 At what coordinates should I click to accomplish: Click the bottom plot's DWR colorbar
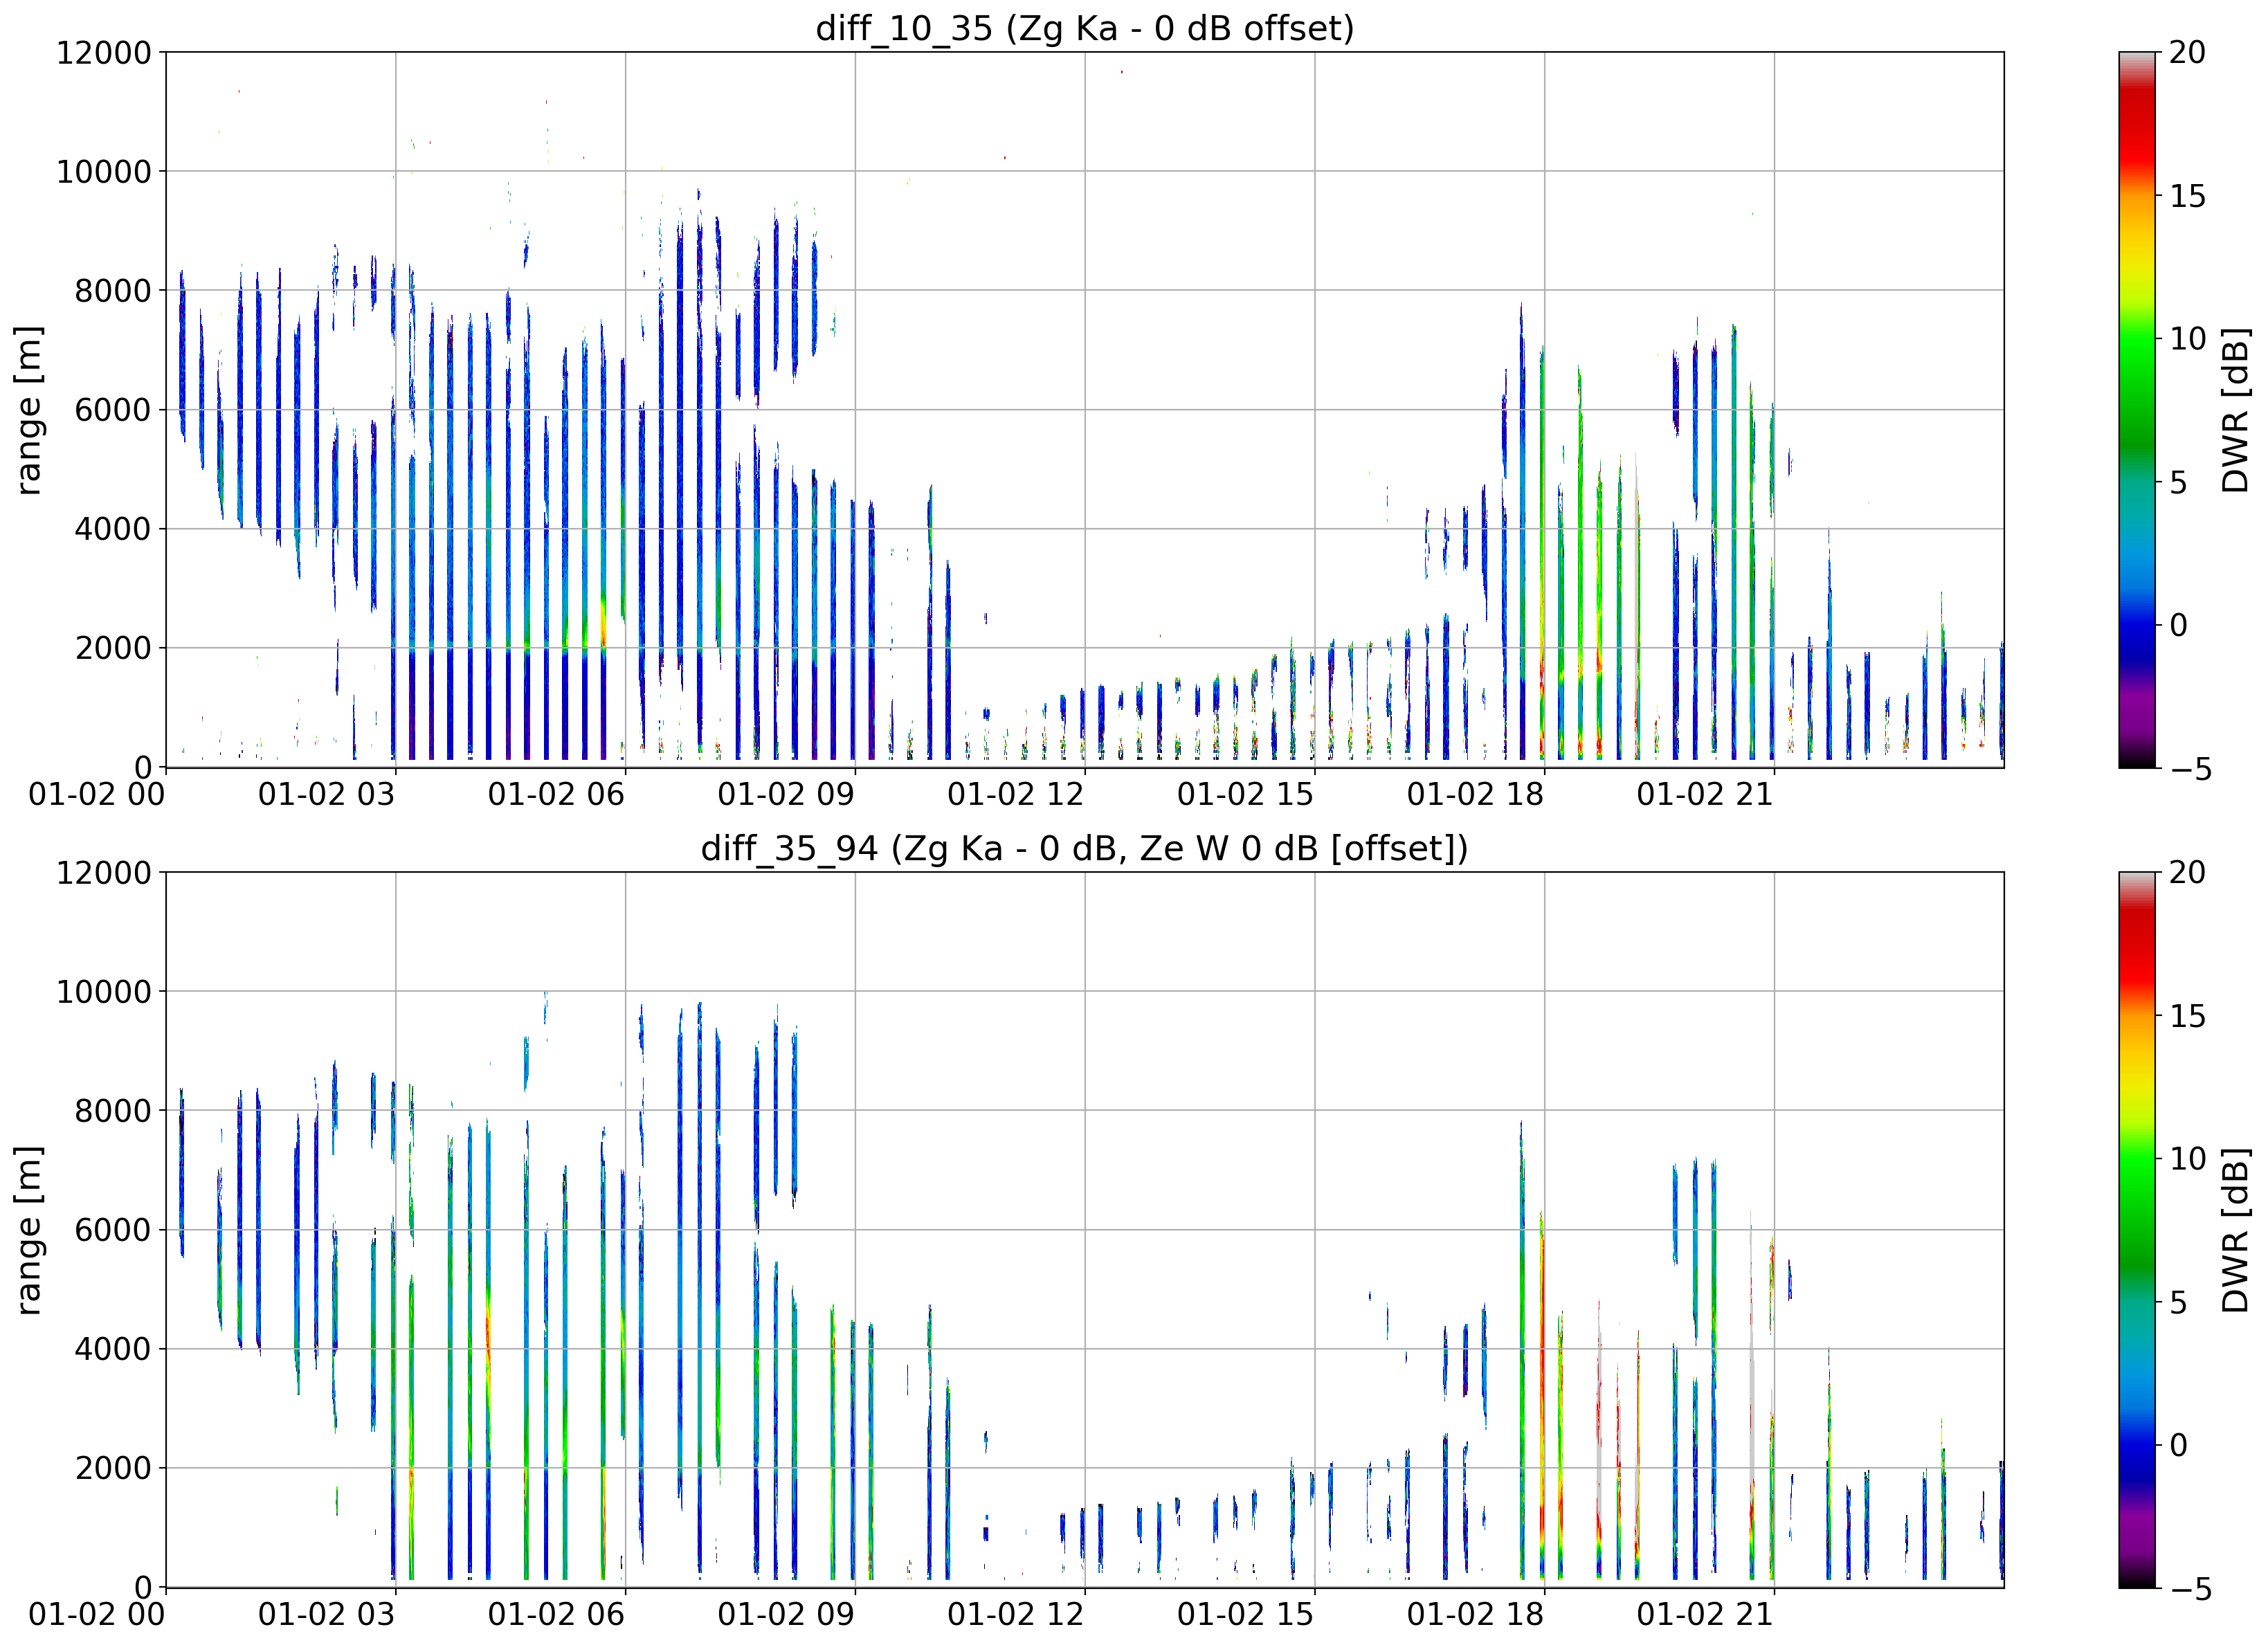(2137, 1229)
